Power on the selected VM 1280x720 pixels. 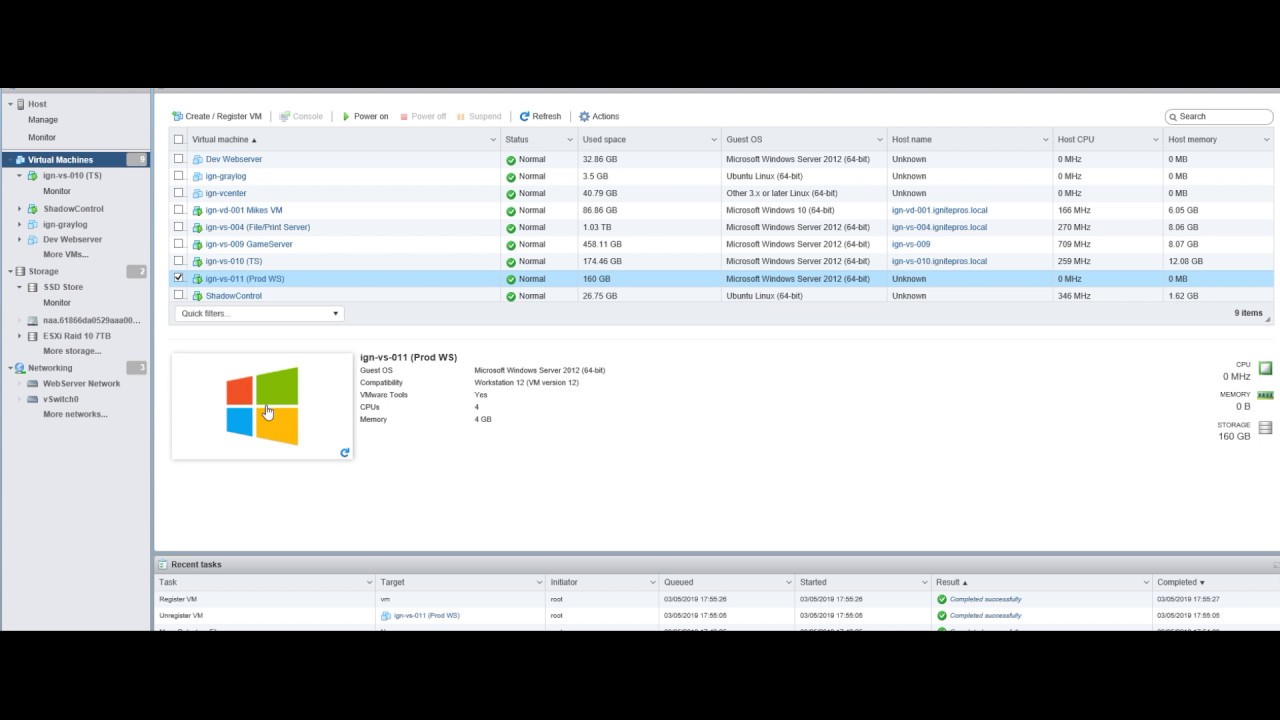click(x=365, y=116)
